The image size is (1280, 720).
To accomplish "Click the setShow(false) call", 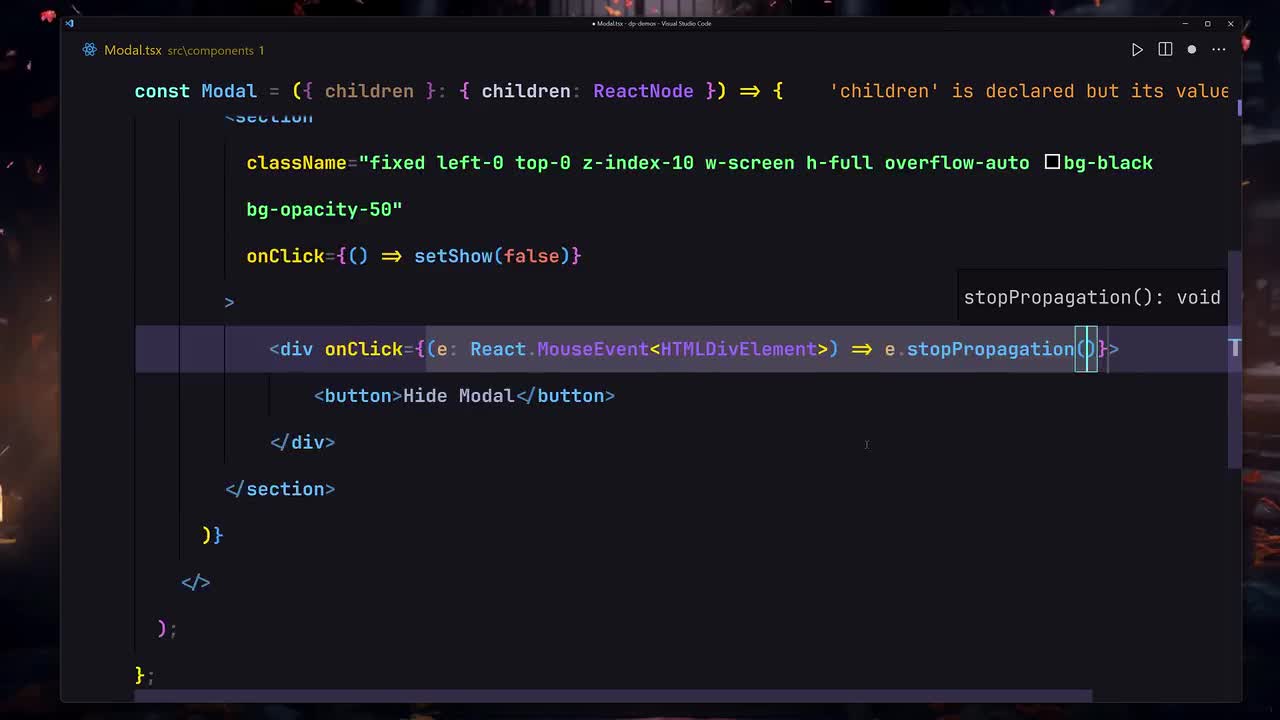I will 492,256.
